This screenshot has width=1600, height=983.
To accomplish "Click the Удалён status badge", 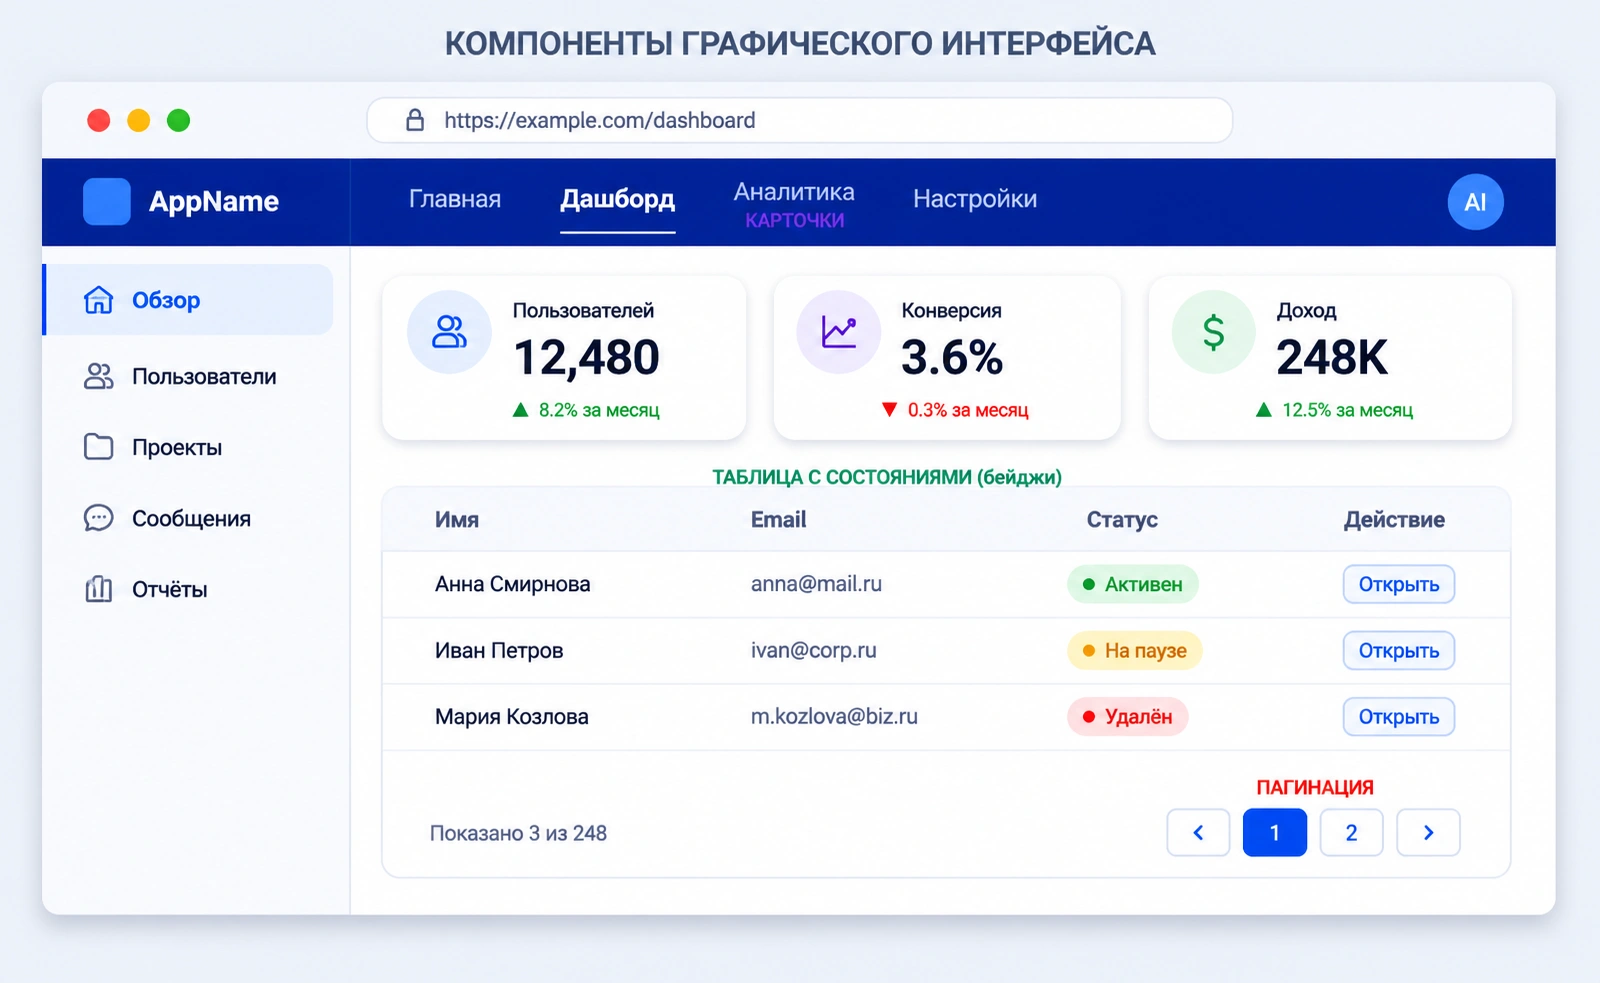I will point(1128,717).
